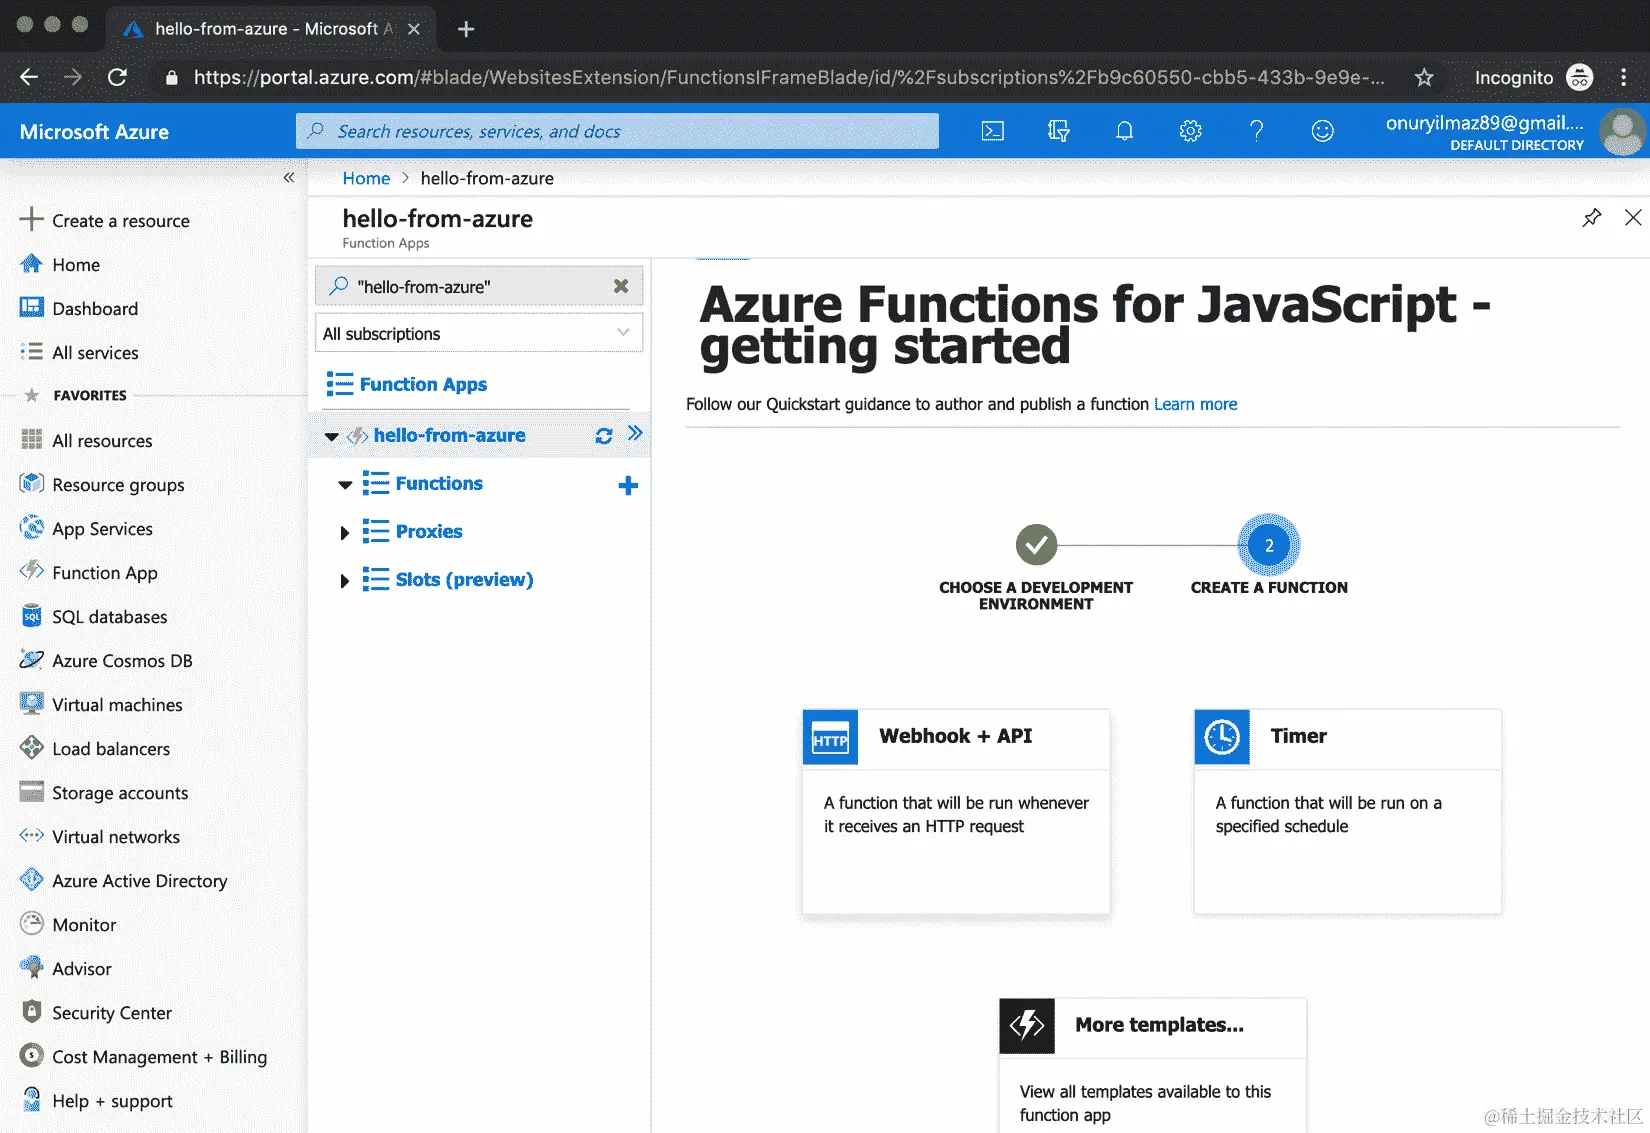
Task: Open Cloud Shell from the top bar
Action: click(x=992, y=131)
